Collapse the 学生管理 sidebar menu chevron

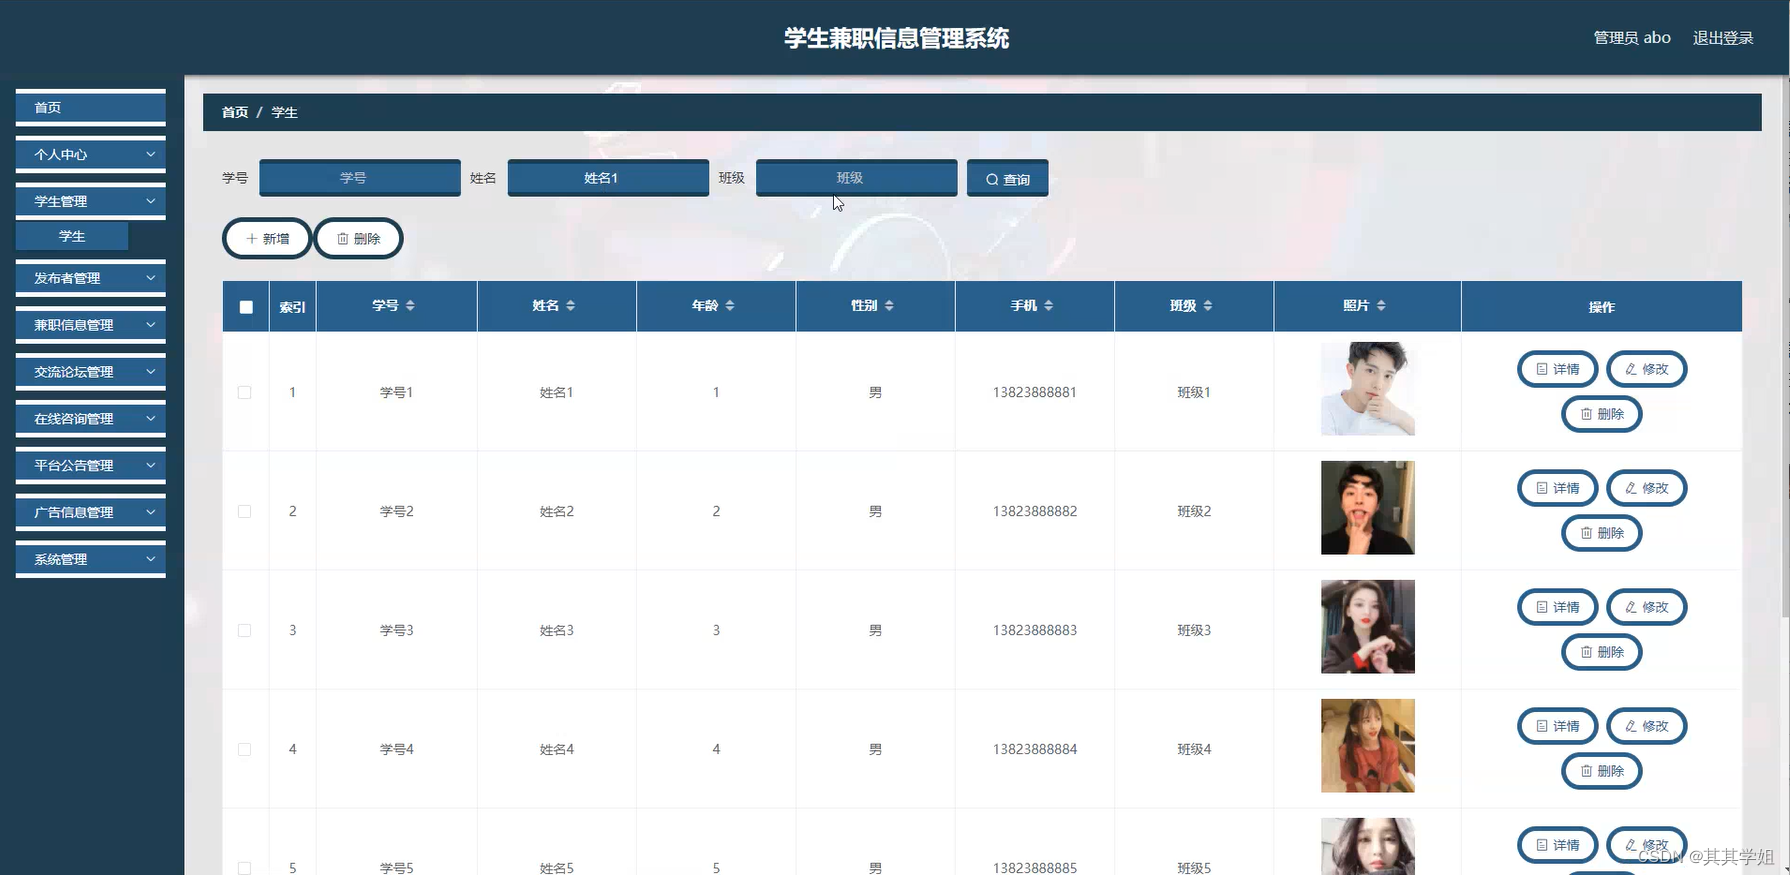[x=151, y=201]
